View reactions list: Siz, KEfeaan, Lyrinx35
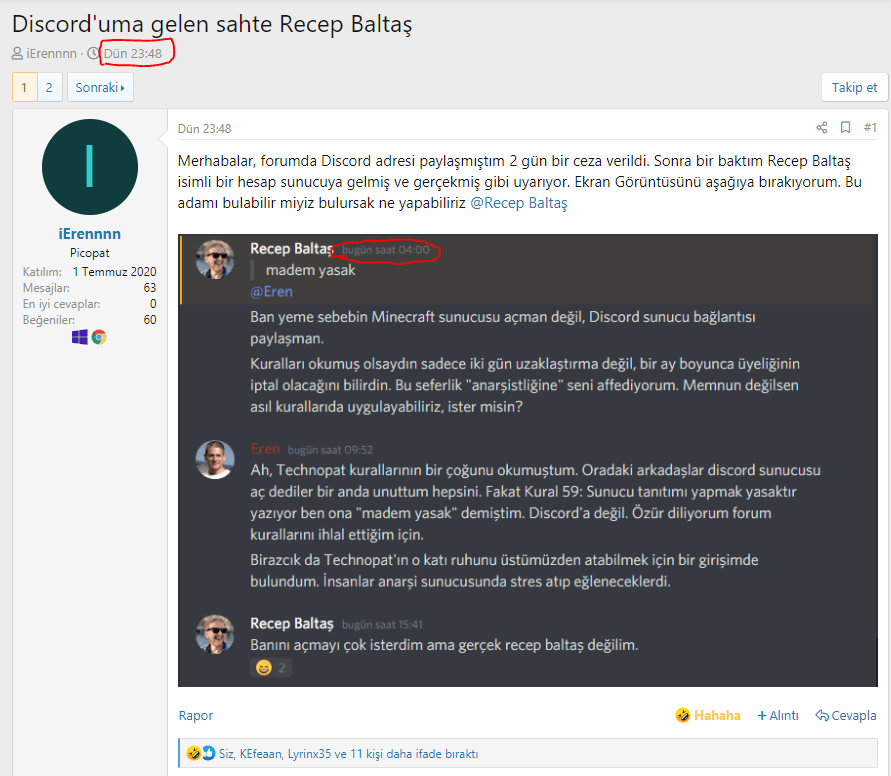The height and width of the screenshot is (776, 891). pyautogui.click(x=348, y=754)
